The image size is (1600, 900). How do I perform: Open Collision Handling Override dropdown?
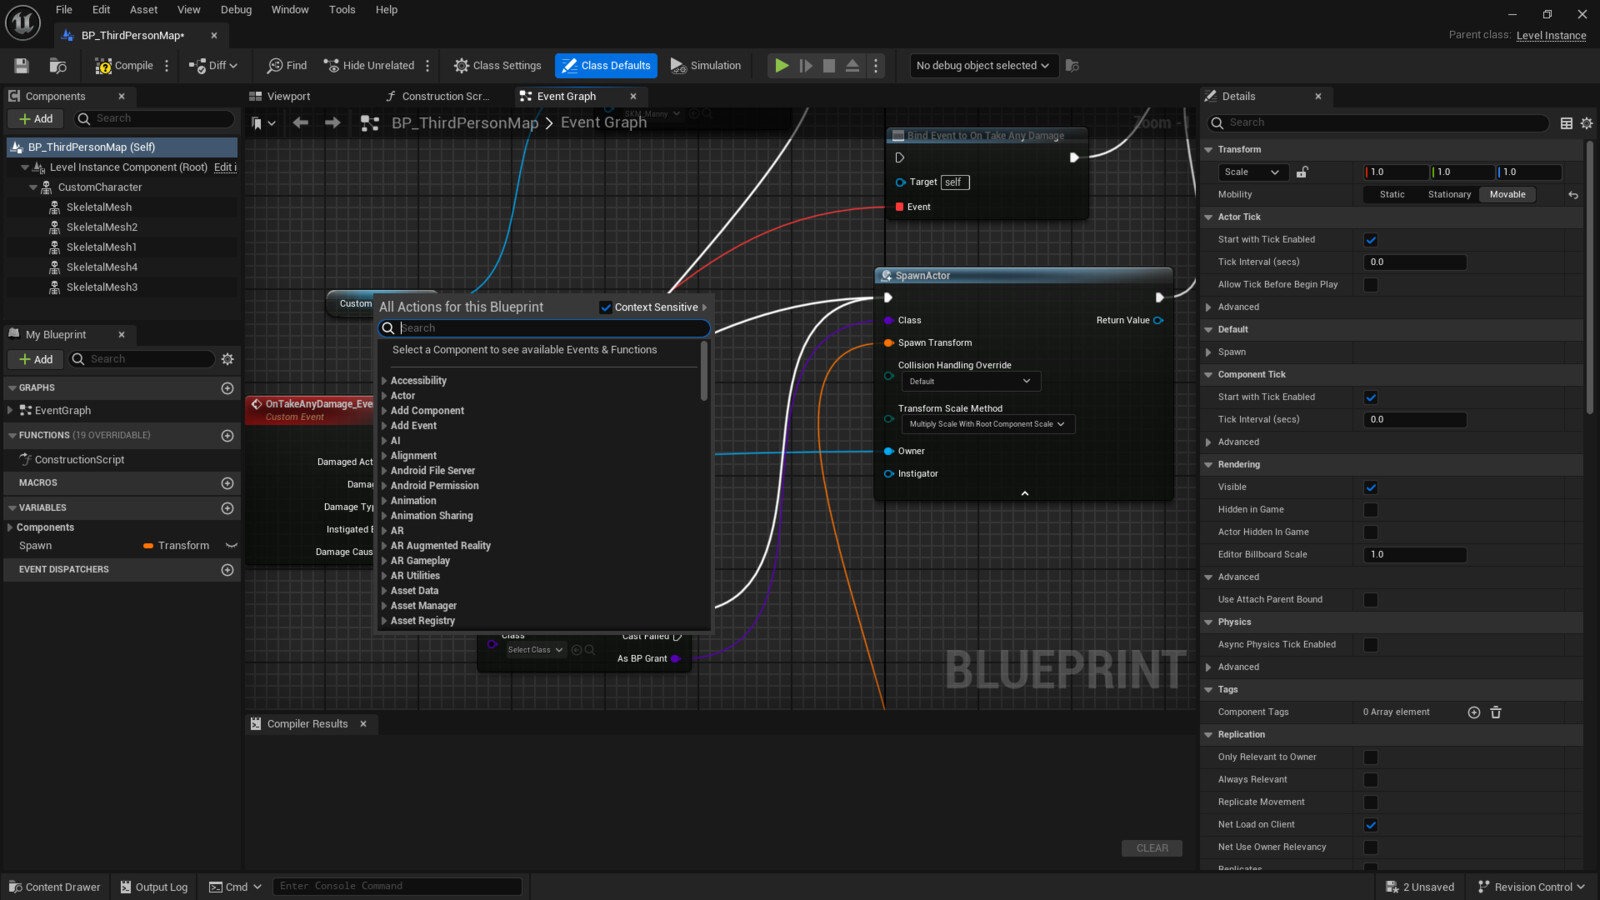pyautogui.click(x=969, y=381)
